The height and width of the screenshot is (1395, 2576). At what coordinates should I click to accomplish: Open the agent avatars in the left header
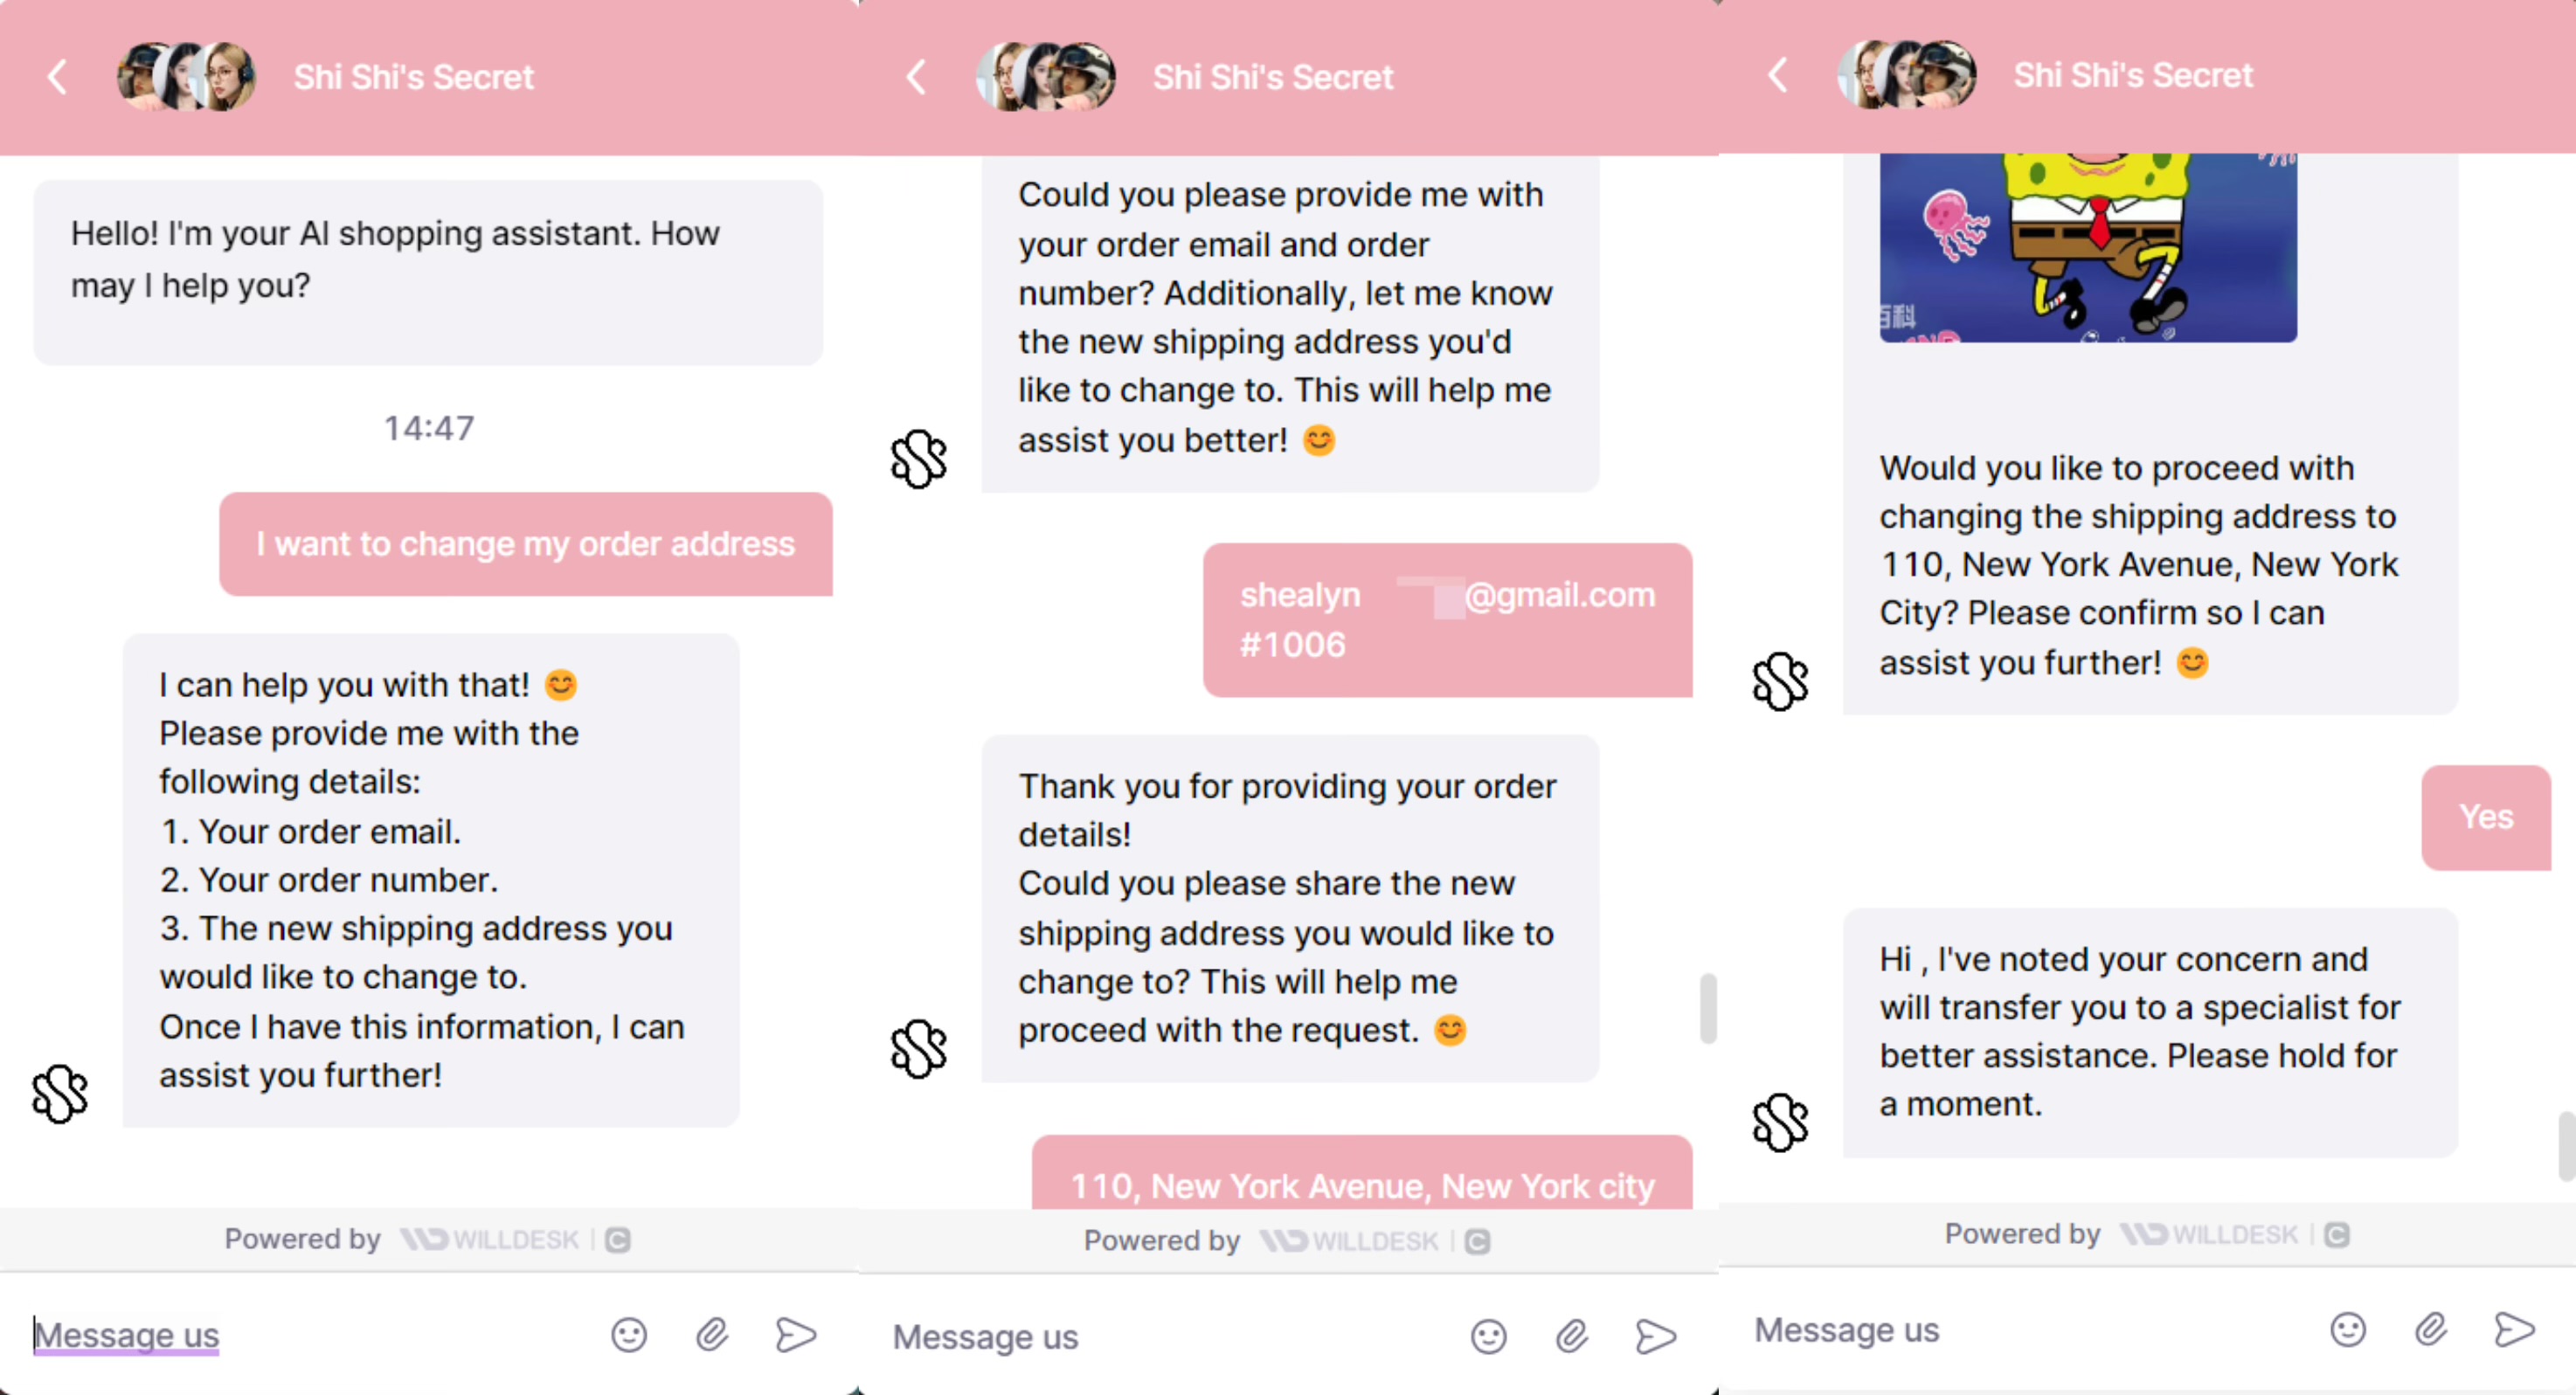(186, 76)
